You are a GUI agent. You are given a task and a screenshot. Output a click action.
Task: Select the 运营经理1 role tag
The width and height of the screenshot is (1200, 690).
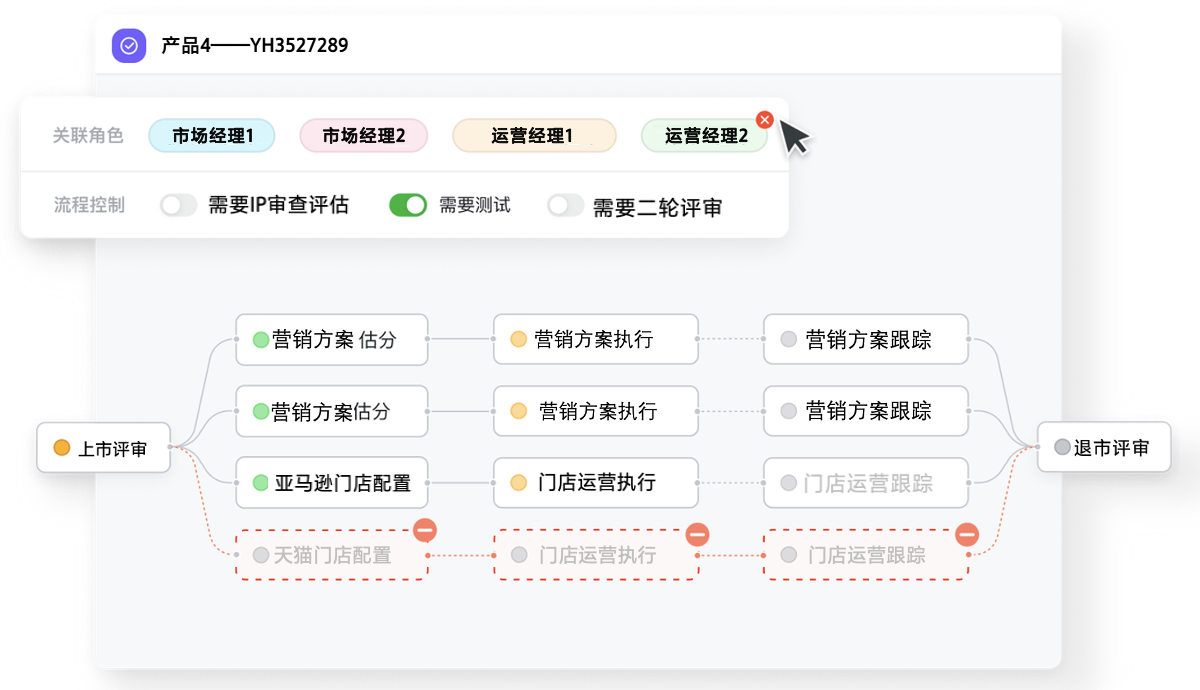point(532,136)
